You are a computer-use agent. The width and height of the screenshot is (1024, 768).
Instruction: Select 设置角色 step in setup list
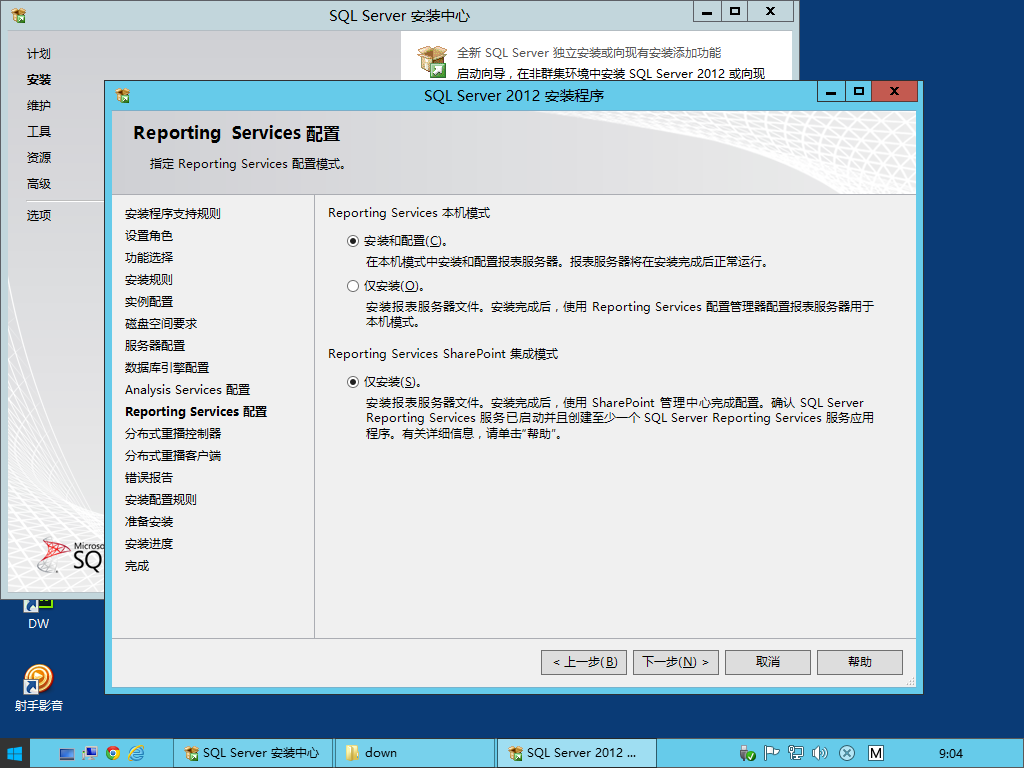coord(148,236)
